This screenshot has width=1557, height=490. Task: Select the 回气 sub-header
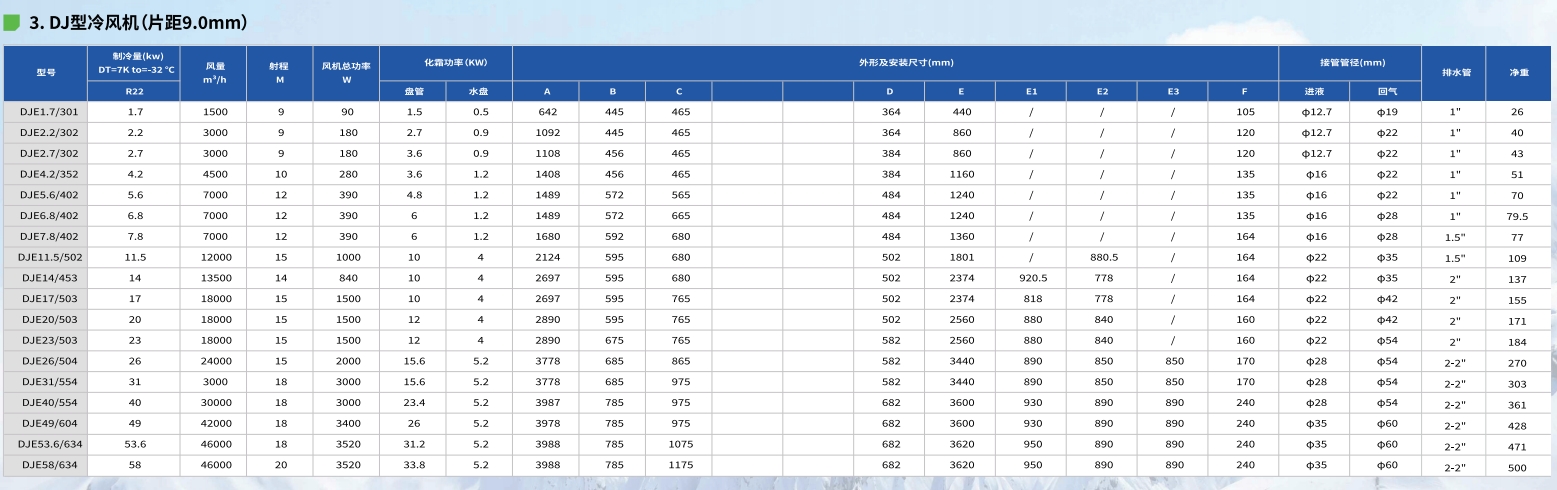pos(1387,91)
